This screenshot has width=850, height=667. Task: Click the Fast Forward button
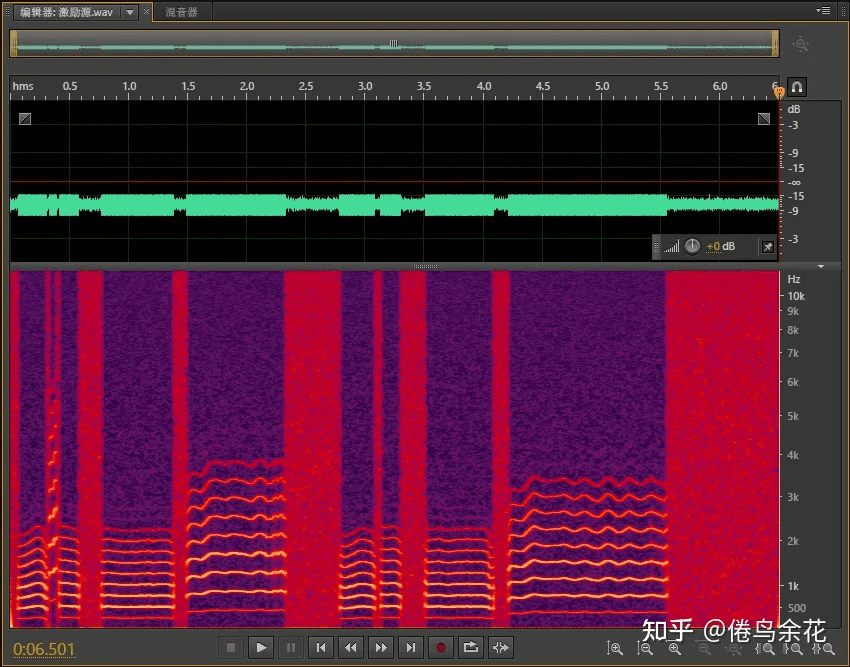380,648
